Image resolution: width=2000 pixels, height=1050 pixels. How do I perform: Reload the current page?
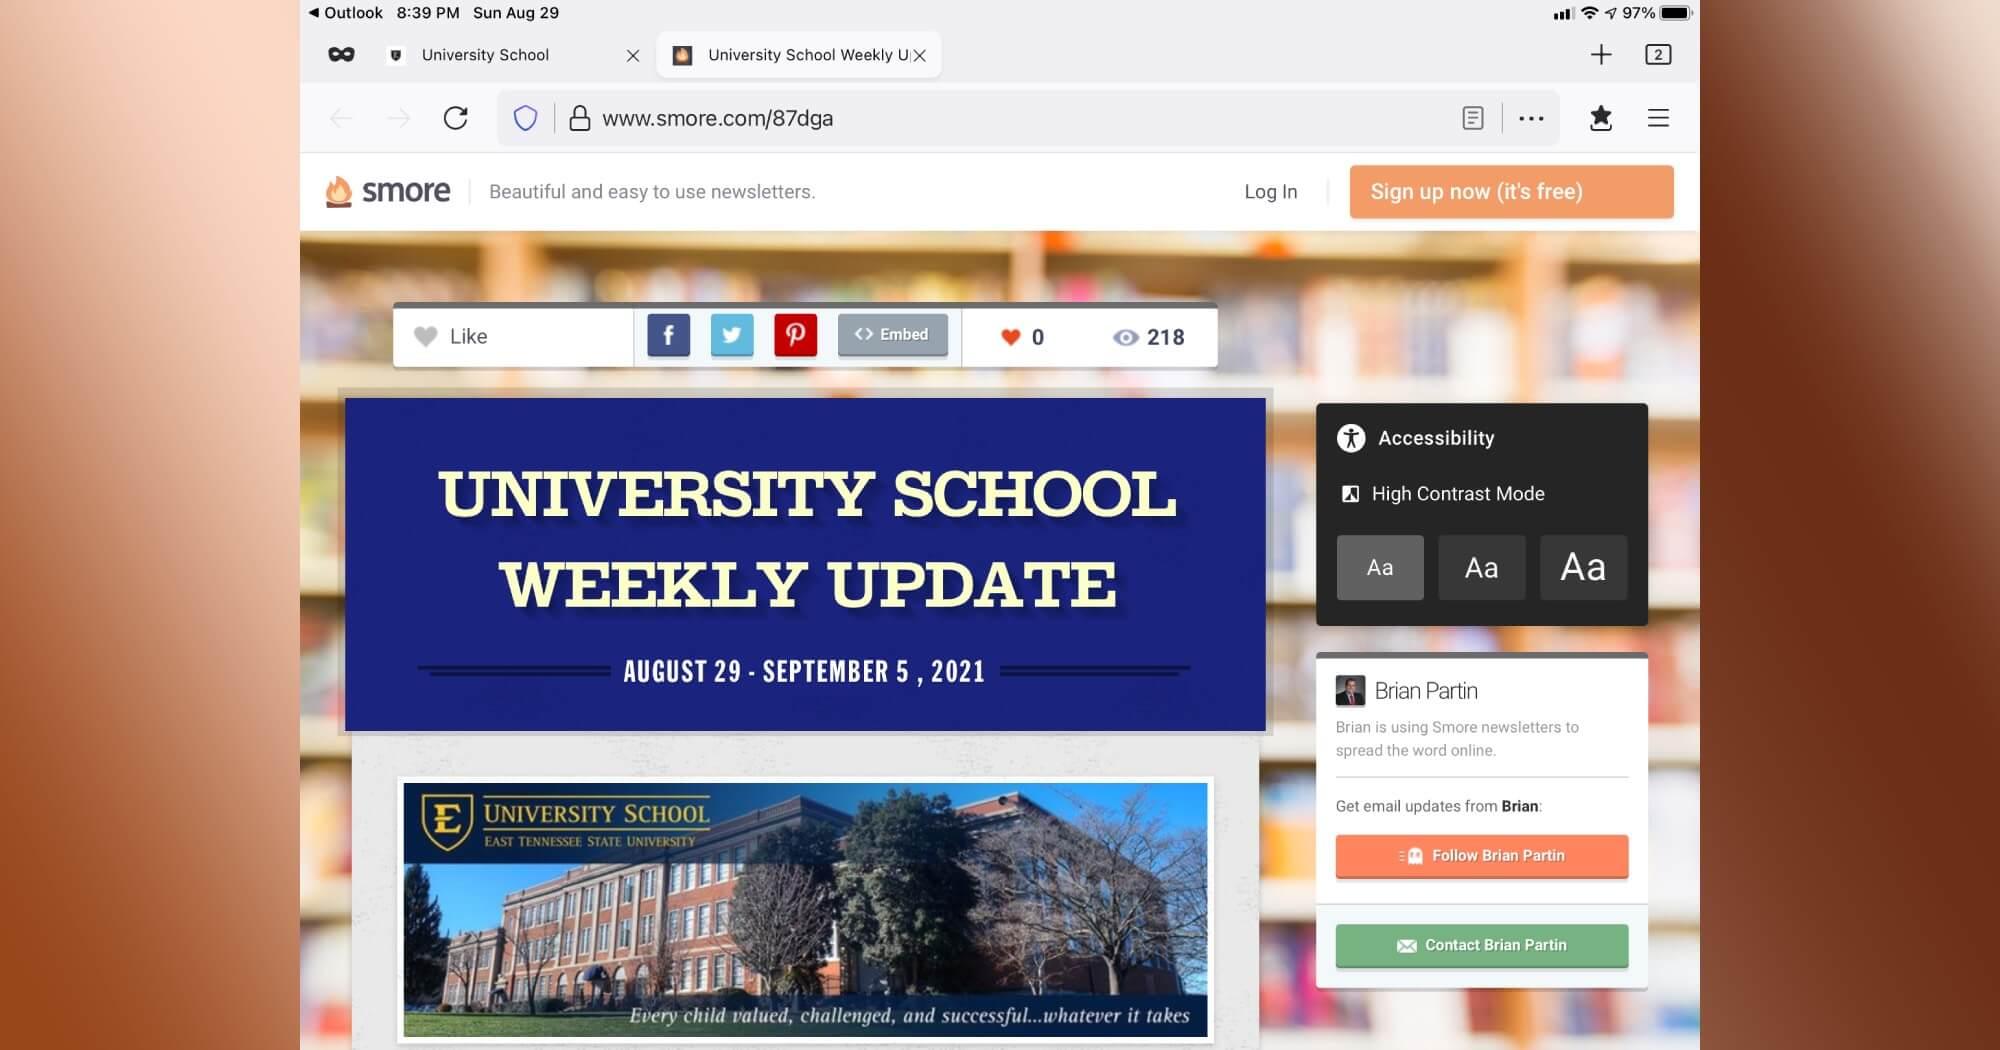pyautogui.click(x=456, y=118)
